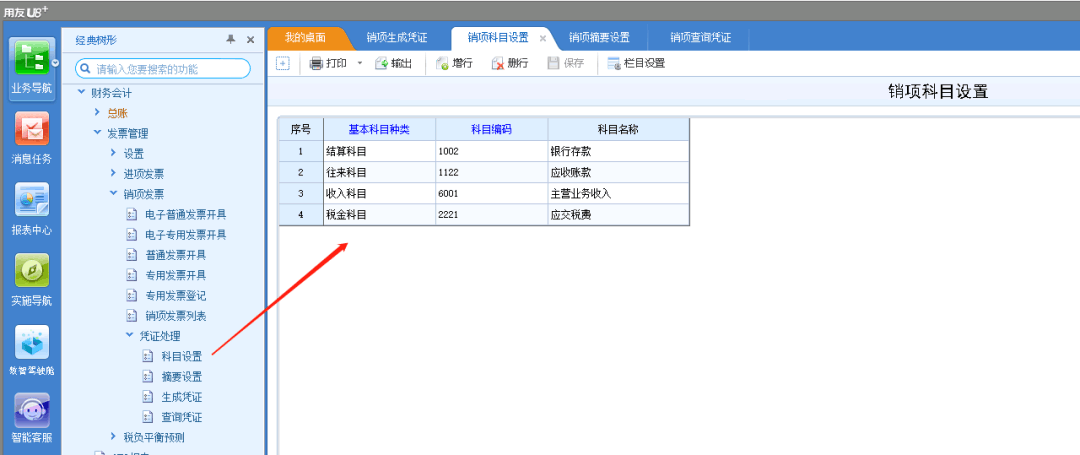Click the function search input field
Viewport: 1080px width, 455px height.
170,69
